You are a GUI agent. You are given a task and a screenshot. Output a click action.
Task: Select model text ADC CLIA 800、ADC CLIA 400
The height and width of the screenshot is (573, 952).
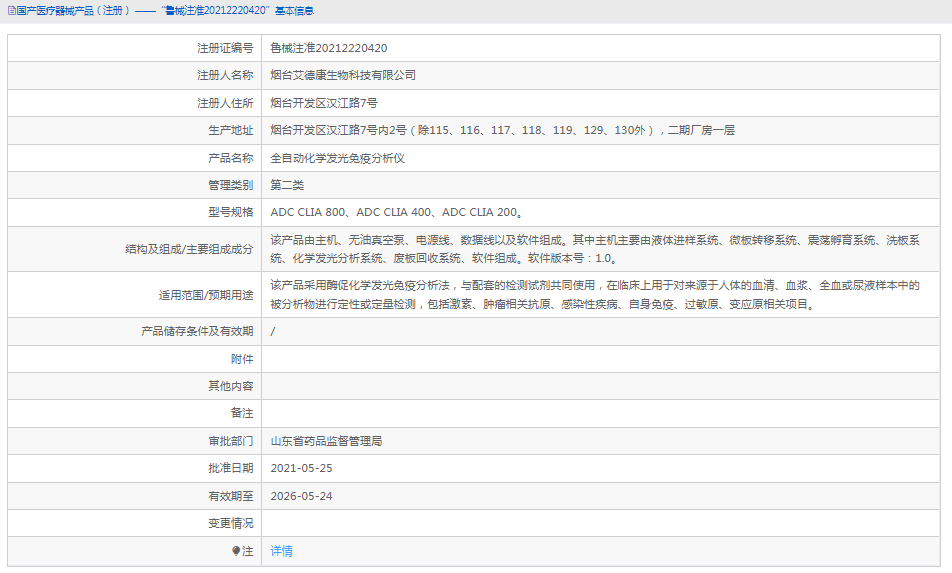click(x=351, y=212)
